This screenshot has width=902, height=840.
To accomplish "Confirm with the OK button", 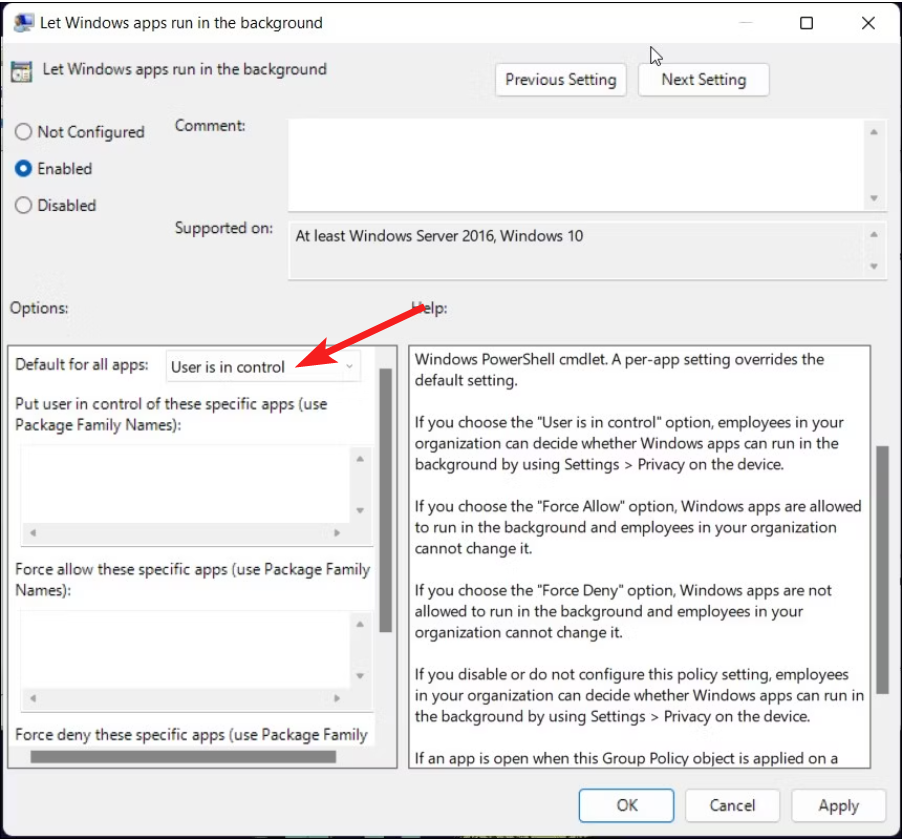I will click(x=626, y=805).
